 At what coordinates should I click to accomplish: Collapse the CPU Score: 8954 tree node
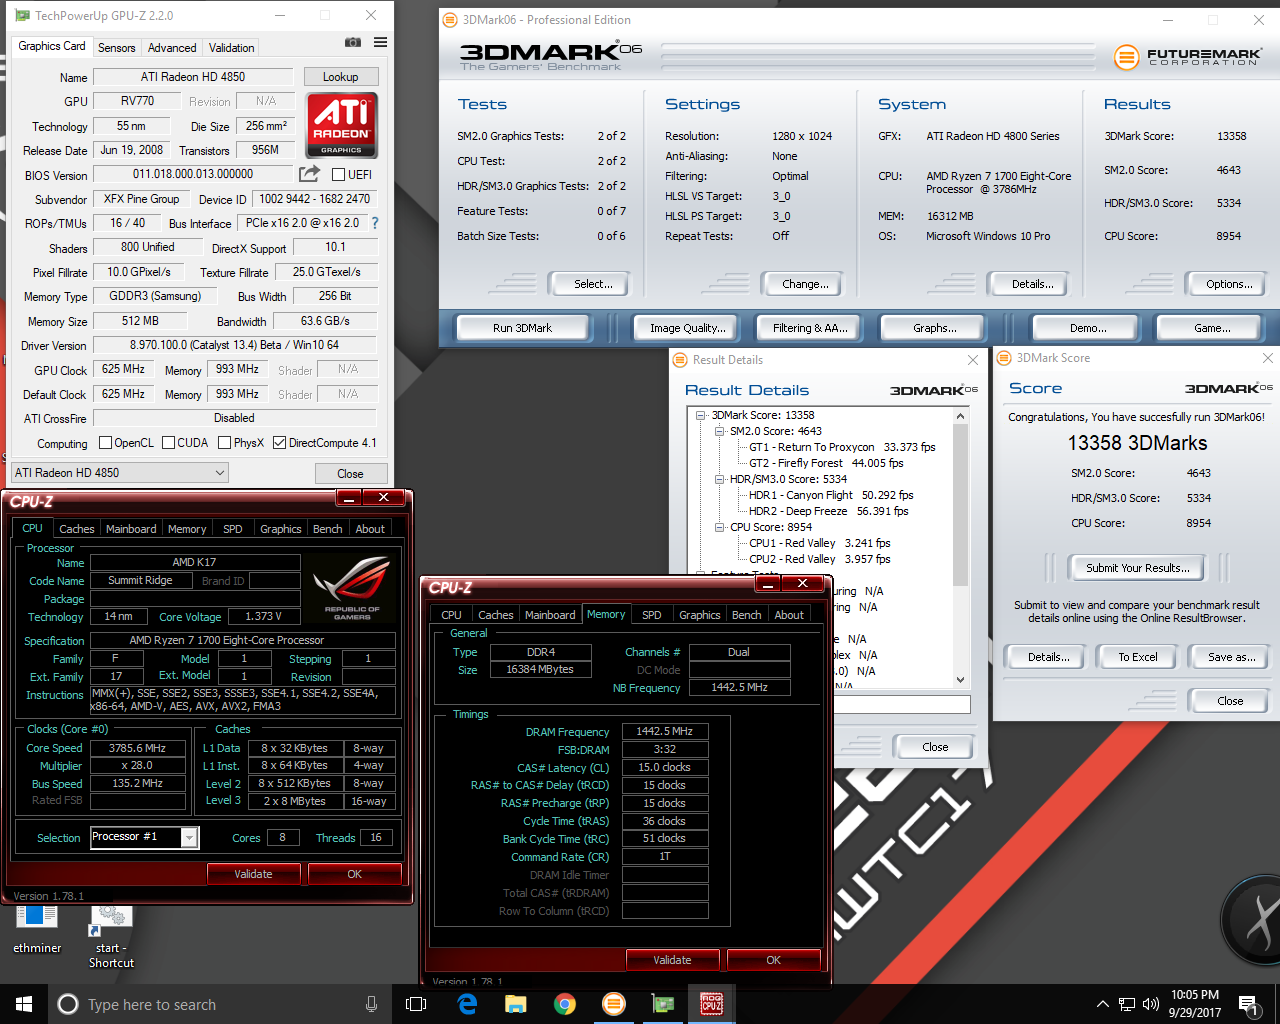click(x=719, y=527)
